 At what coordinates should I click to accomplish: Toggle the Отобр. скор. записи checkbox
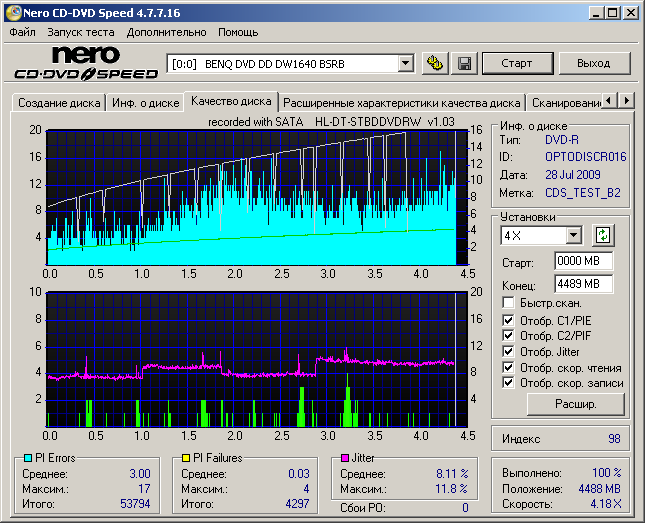click(509, 383)
